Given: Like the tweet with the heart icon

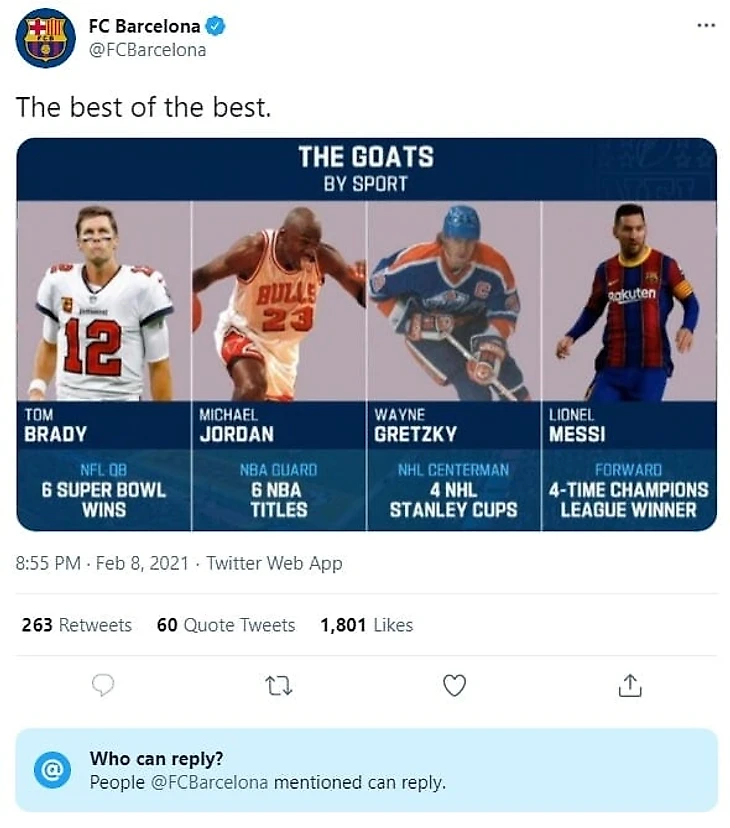Looking at the screenshot, I should click(x=454, y=685).
